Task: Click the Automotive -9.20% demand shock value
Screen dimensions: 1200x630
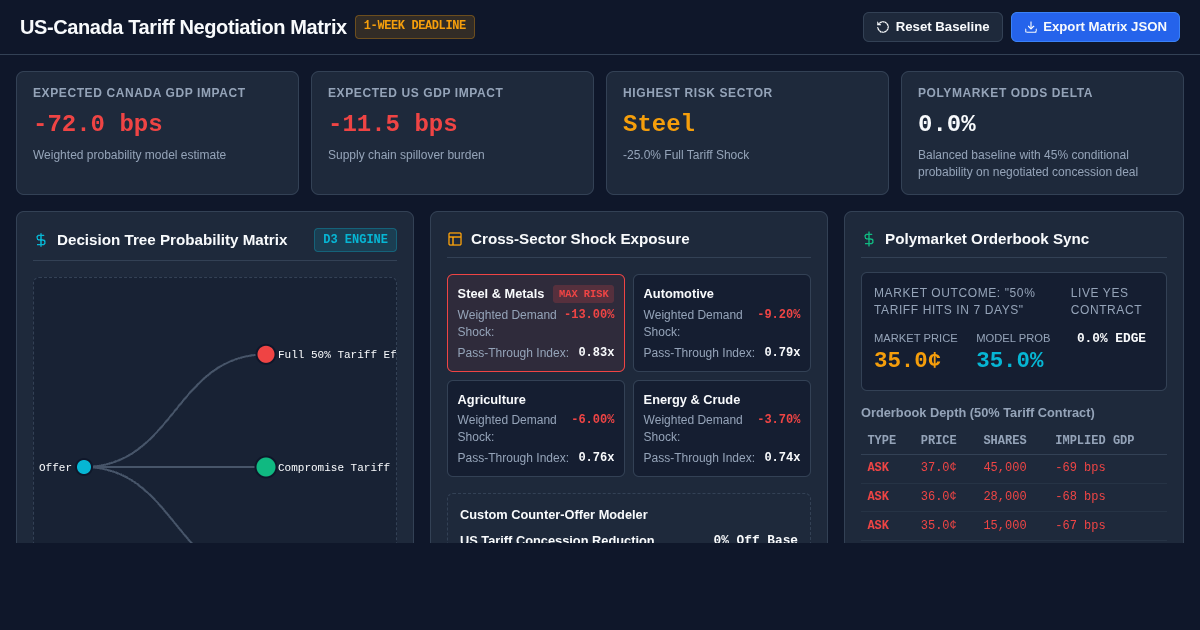Action: pos(779,315)
